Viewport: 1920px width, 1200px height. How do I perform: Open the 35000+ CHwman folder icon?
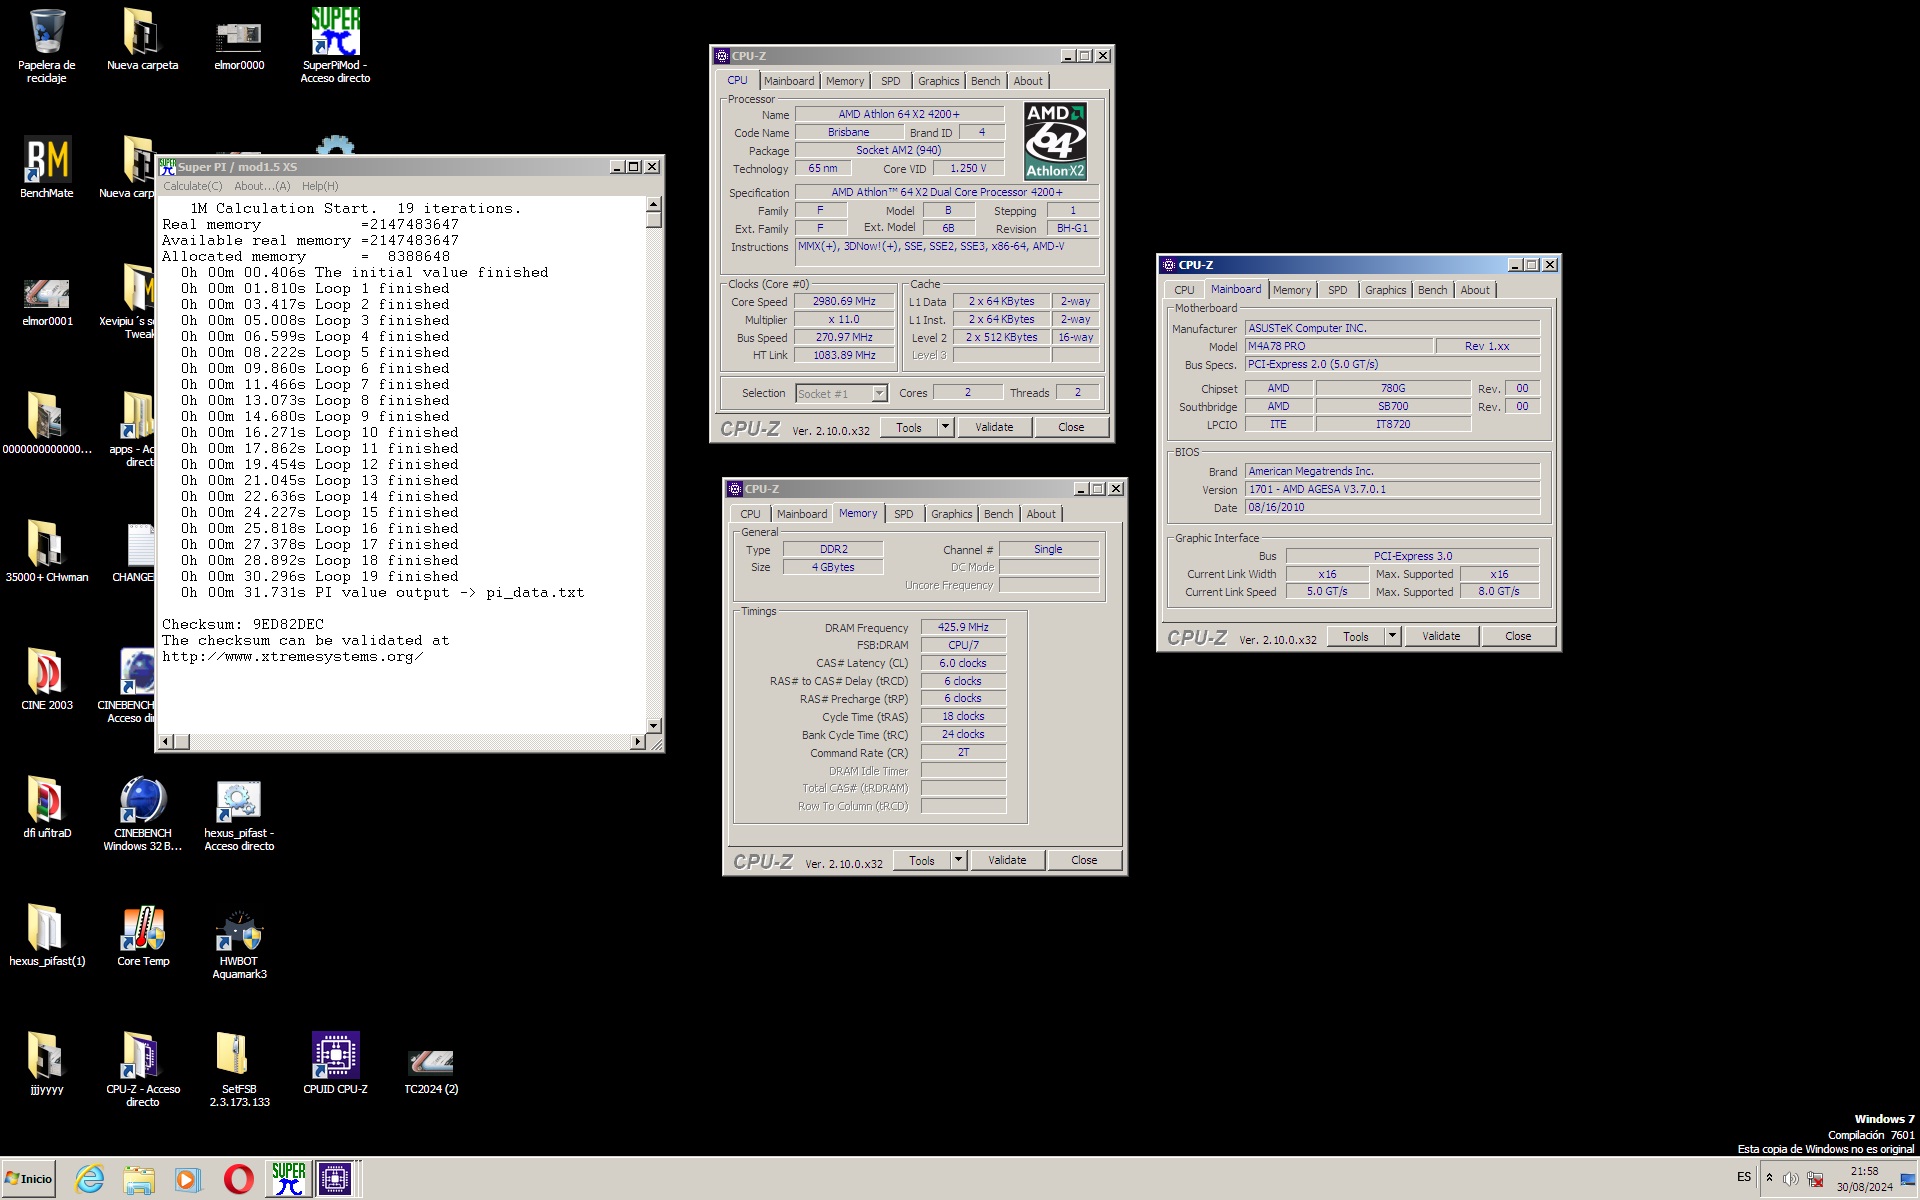[x=47, y=551]
